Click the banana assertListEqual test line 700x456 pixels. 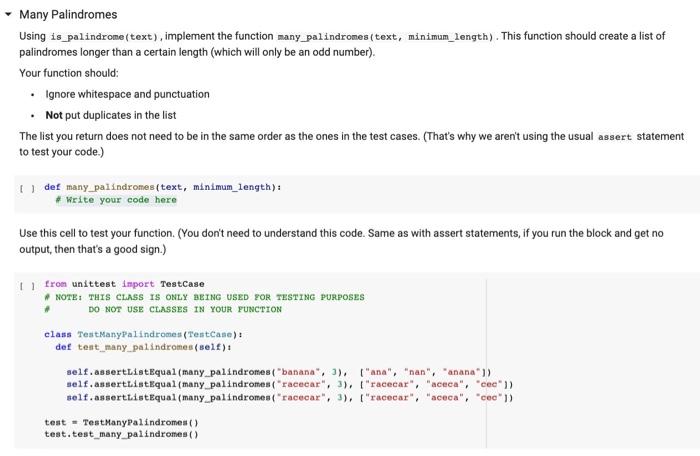coord(279,372)
